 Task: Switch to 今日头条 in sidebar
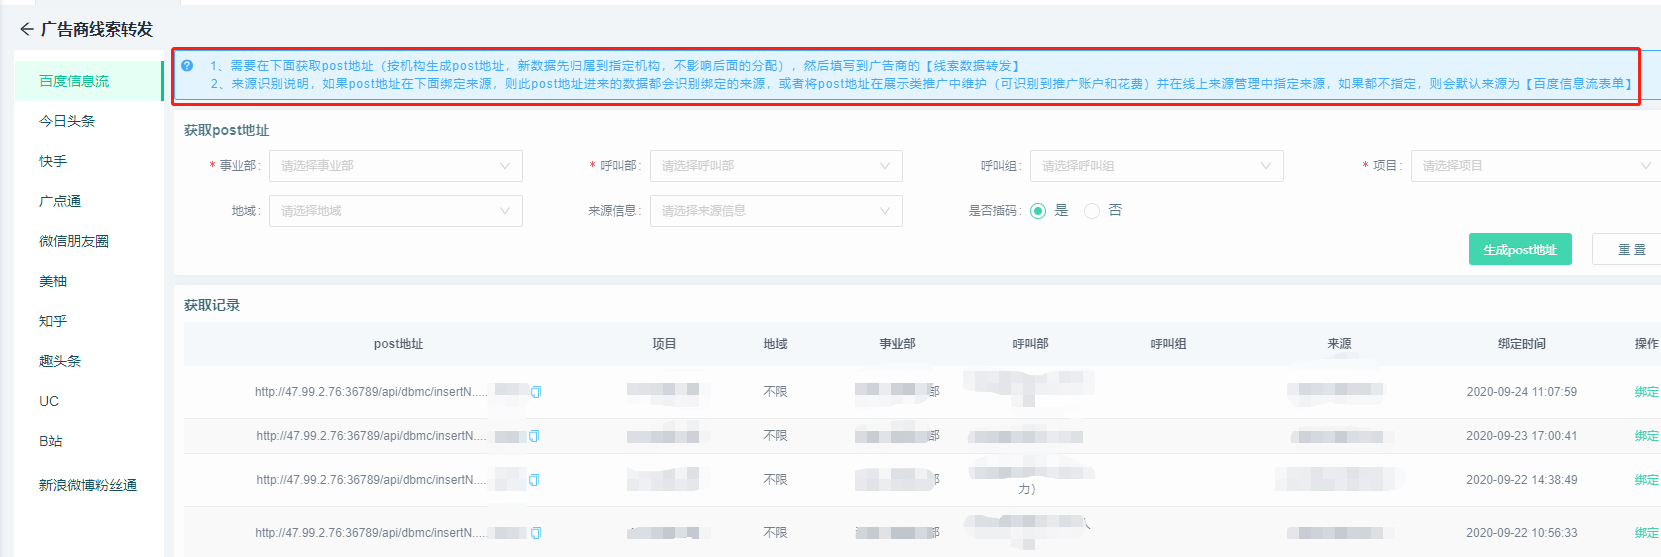[x=67, y=121]
